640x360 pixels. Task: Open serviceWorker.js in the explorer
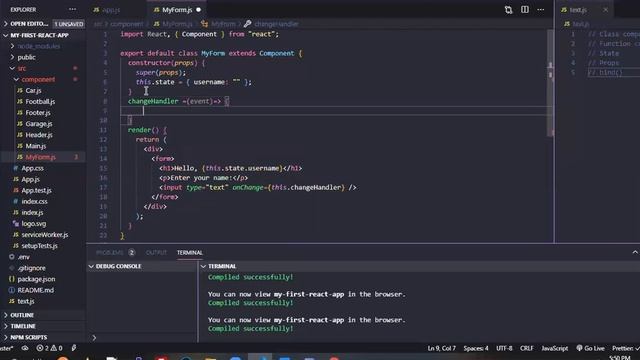[x=44, y=235]
